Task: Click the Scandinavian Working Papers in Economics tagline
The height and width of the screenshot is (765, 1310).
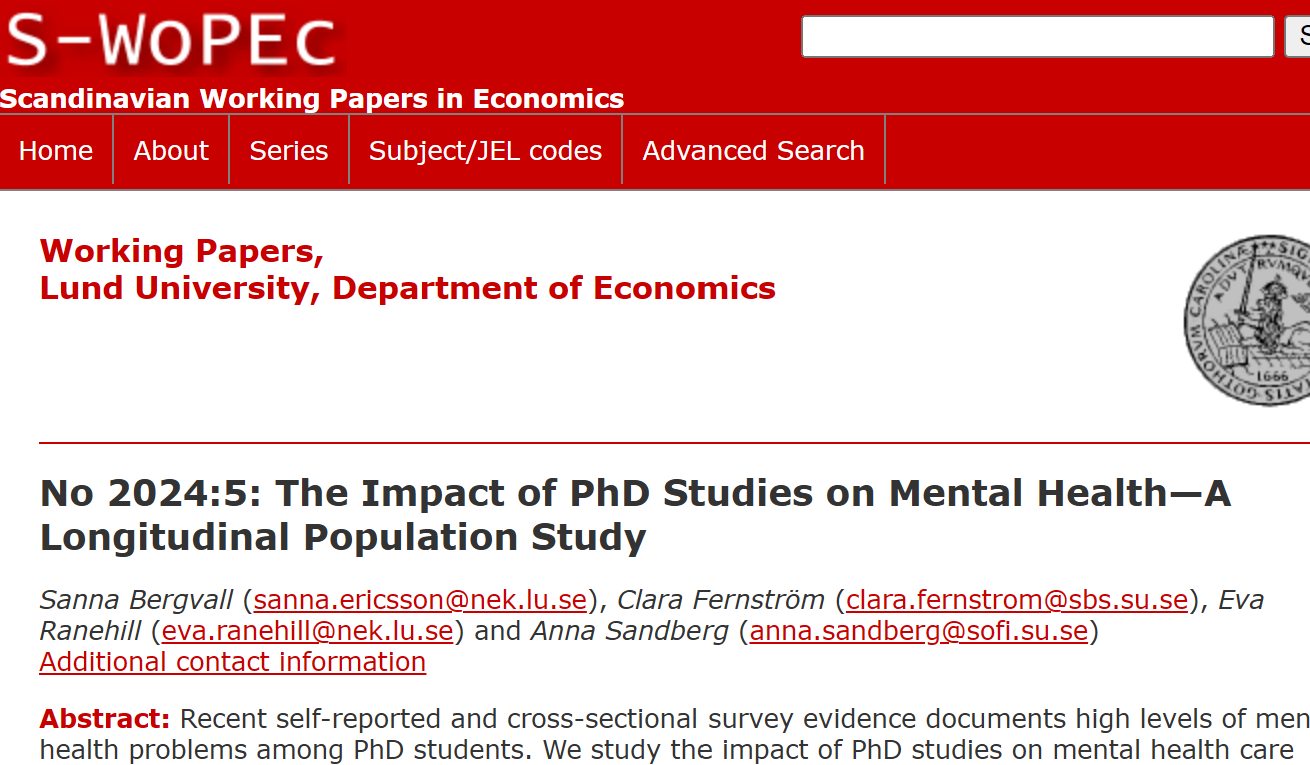Action: point(312,99)
